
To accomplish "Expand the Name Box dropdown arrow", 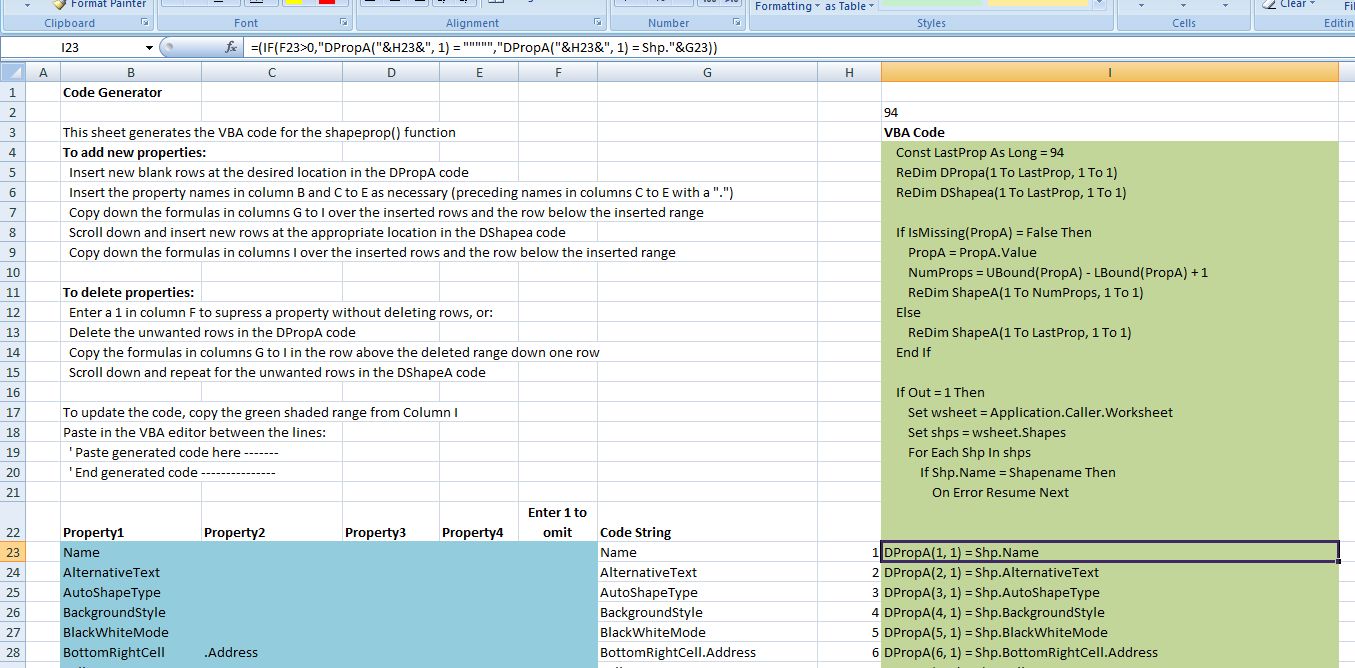I will tap(149, 47).
